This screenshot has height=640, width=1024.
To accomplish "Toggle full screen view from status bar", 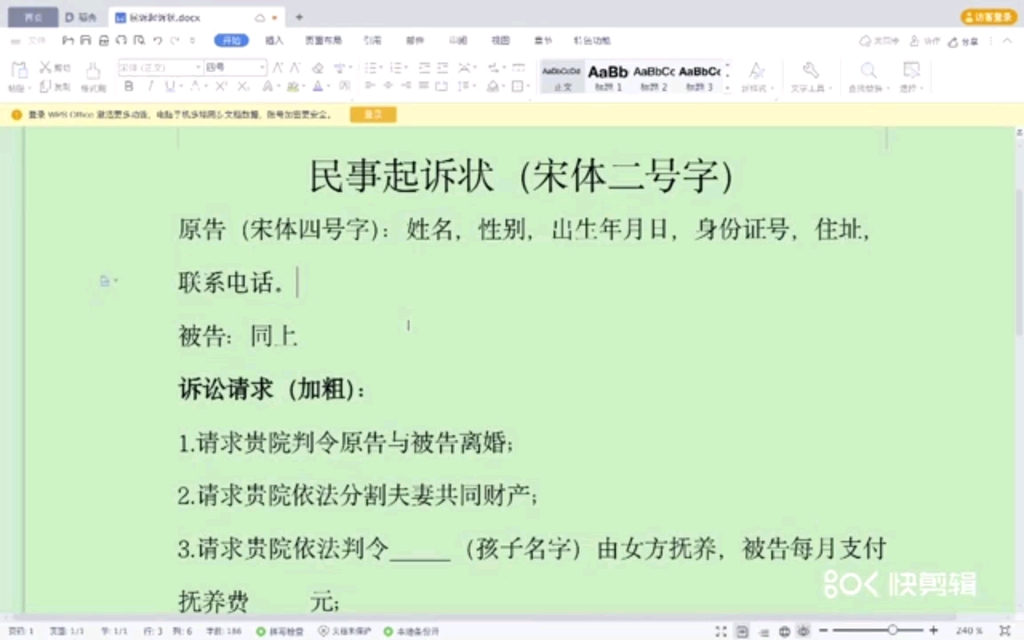I will coord(720,631).
